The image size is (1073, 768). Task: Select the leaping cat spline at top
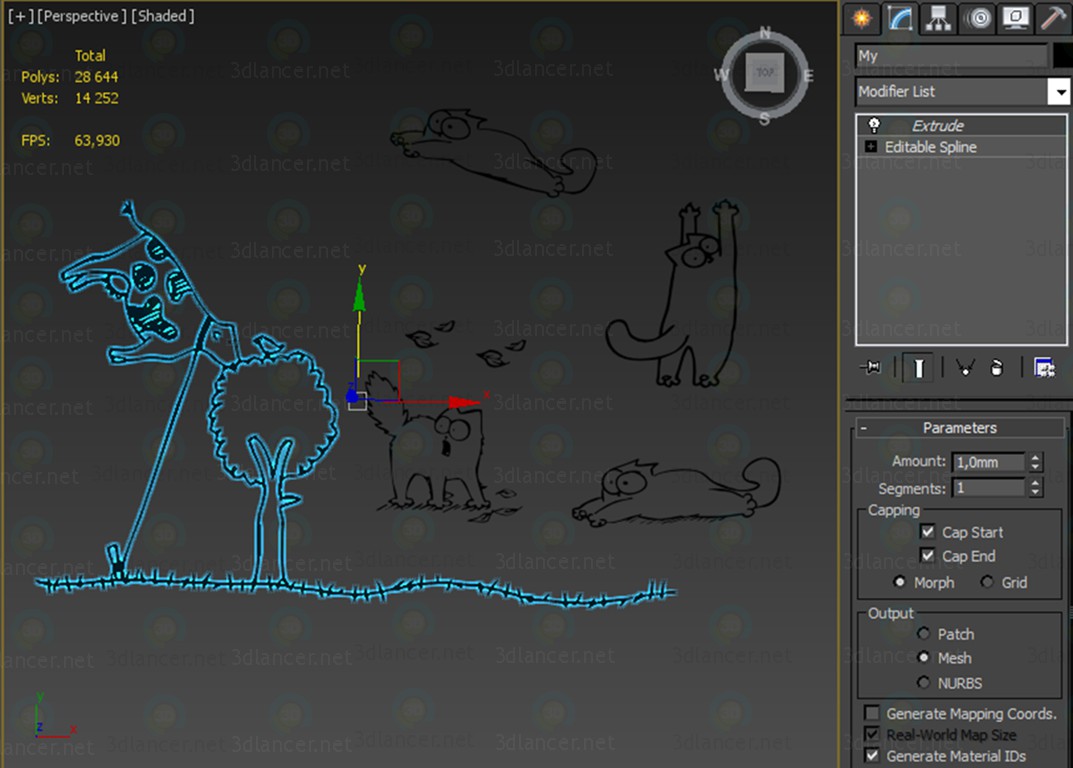point(494,152)
